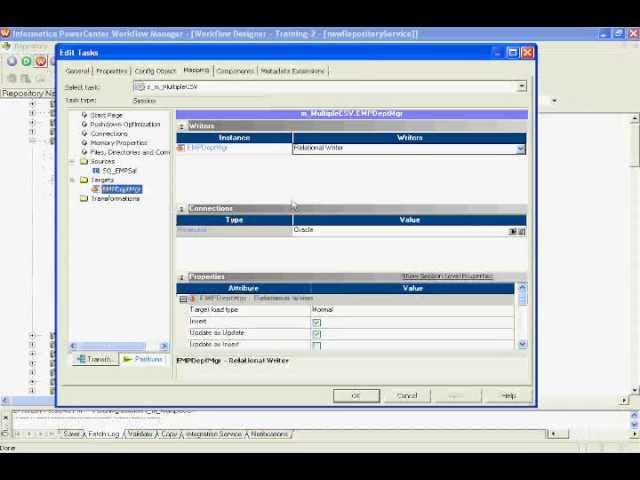Viewport: 640px width, 480px height.
Task: Select the Mapping tab
Action: [x=196, y=70]
